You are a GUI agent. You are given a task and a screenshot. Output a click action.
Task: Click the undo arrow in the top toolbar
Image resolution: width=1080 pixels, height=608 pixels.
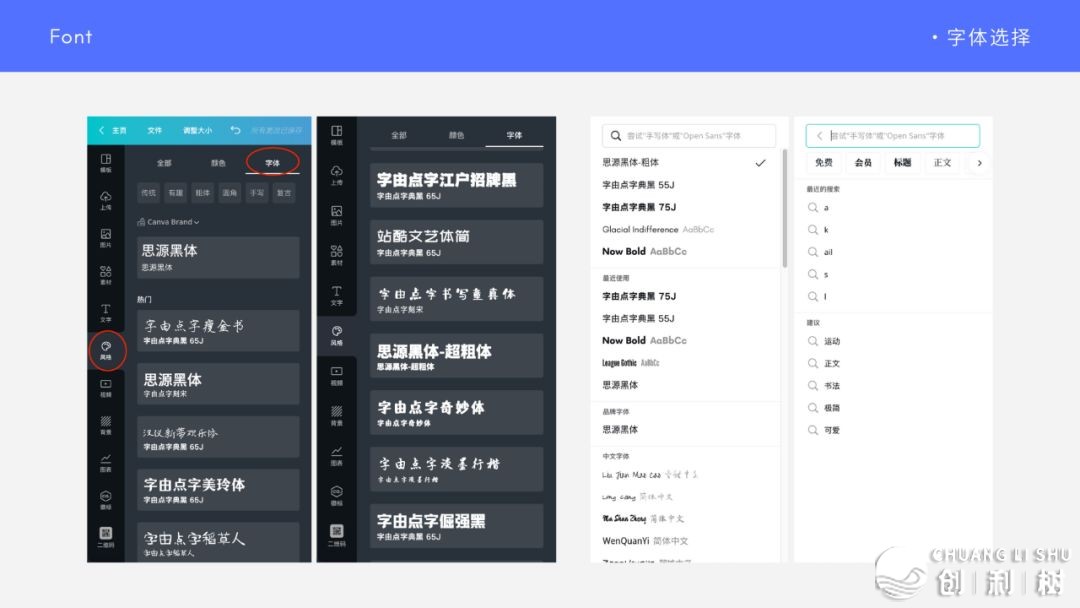[235, 130]
